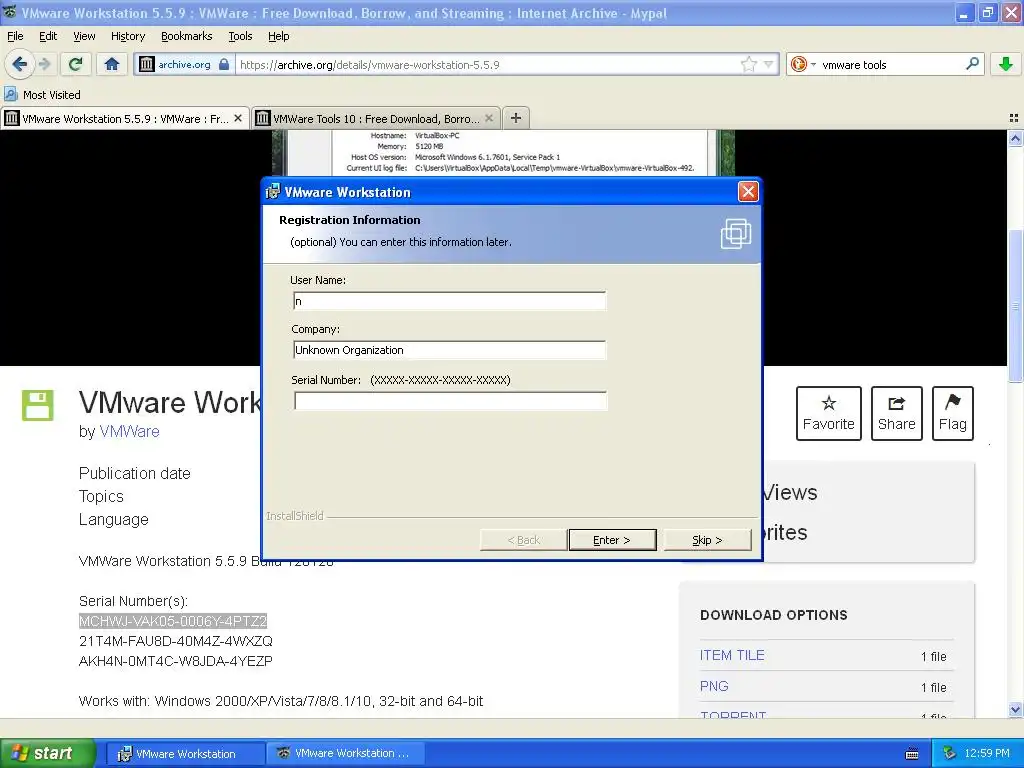
Task: Restore down the browser window
Action: click(987, 12)
